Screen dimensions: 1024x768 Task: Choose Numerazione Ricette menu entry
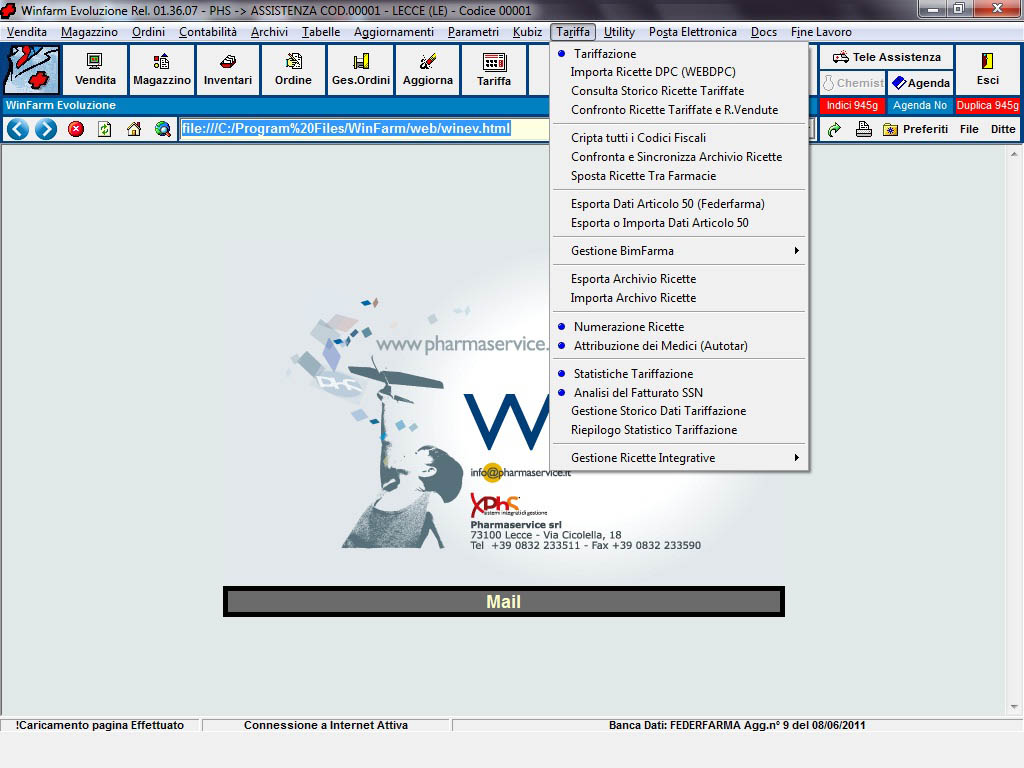point(629,327)
